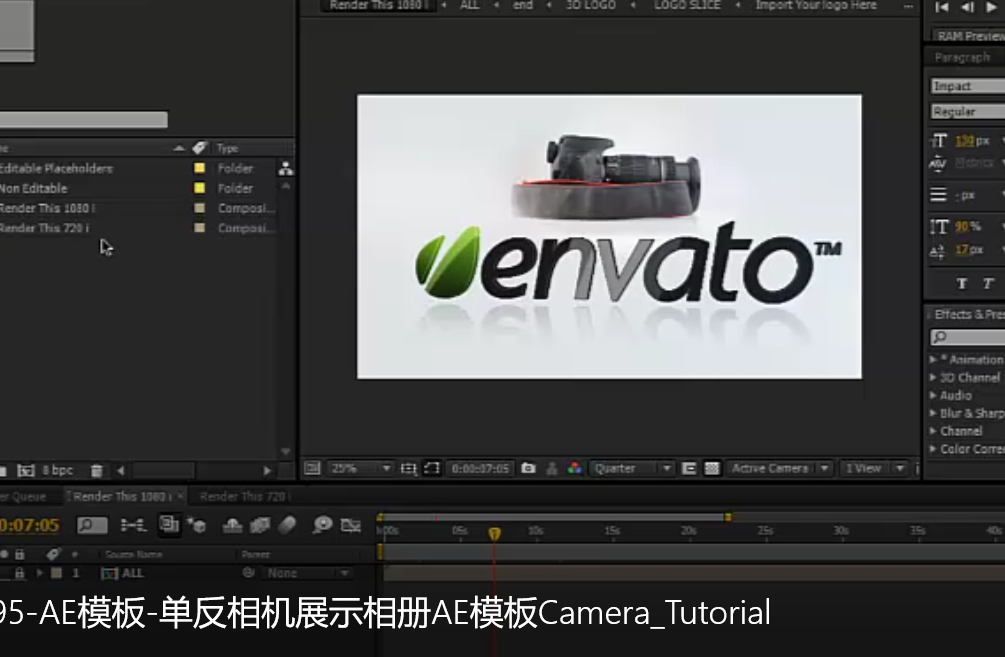This screenshot has width=1005, height=657.
Task: Click the show snapshot icon
Action: 551,469
